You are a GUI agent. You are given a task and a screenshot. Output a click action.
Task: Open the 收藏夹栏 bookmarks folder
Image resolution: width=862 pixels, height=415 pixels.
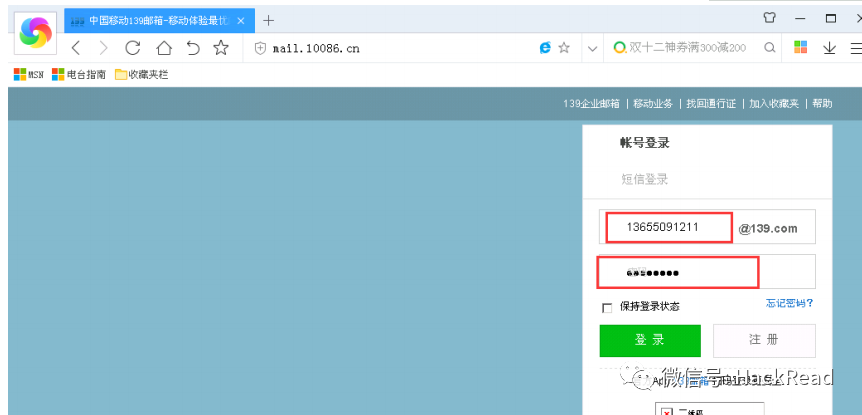coord(141,75)
